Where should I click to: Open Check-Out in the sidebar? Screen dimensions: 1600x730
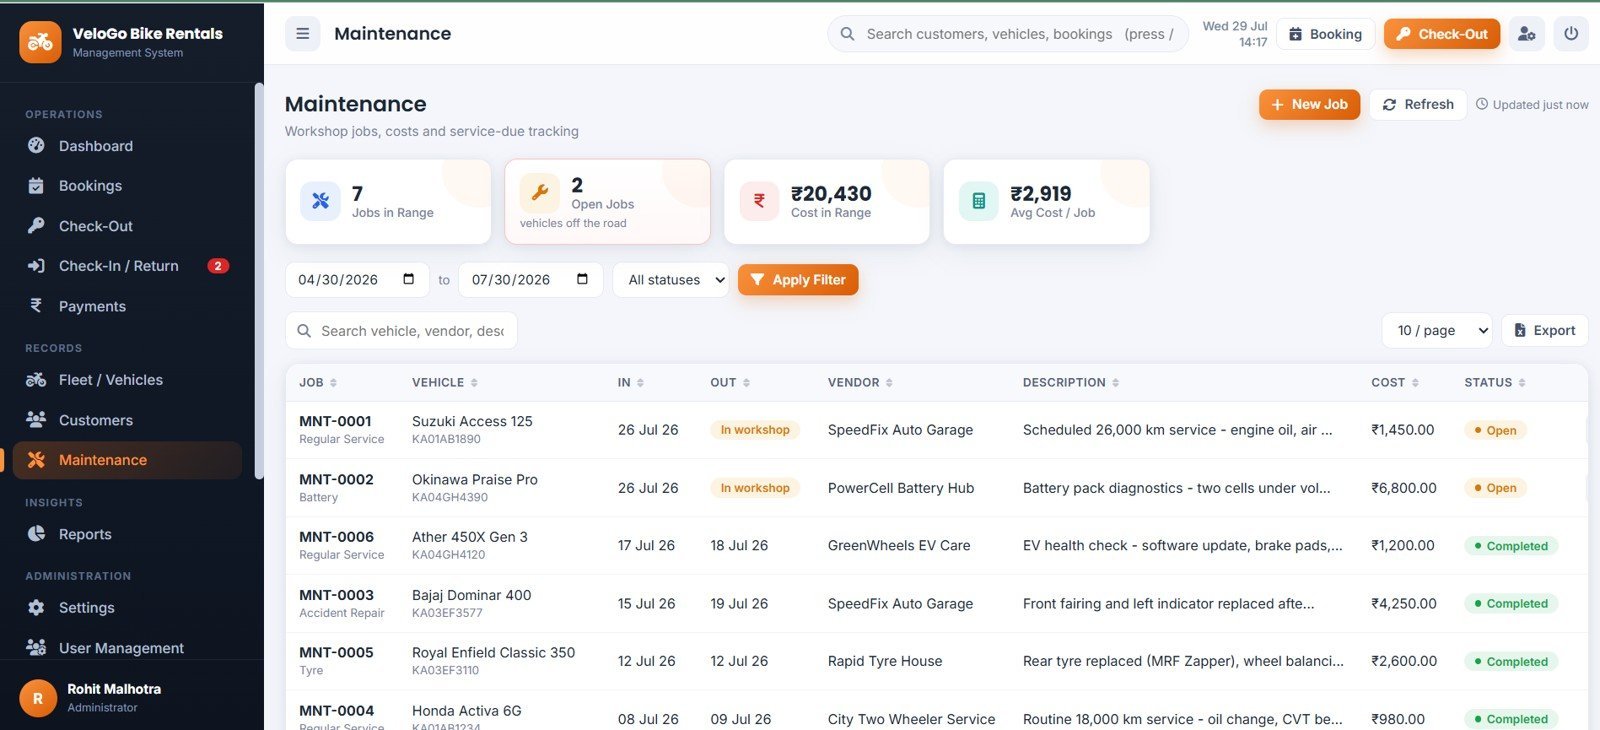128,226
